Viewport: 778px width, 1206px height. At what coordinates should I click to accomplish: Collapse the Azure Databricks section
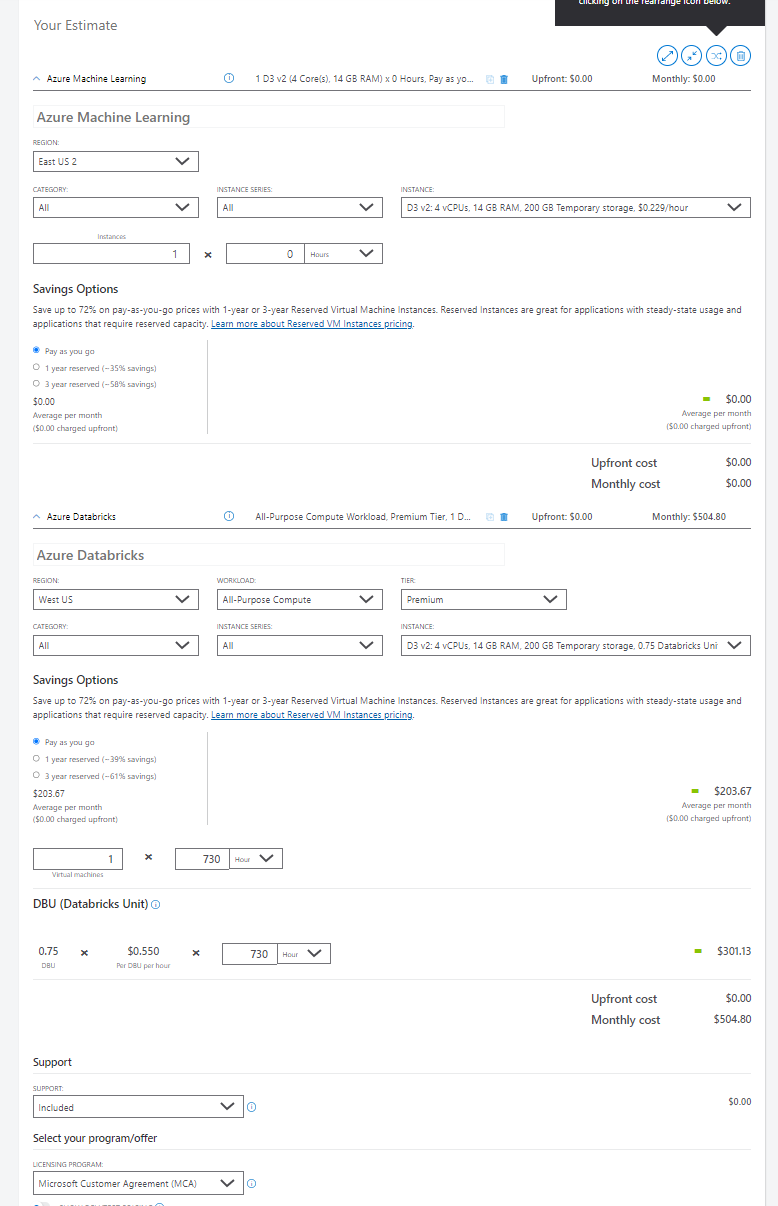coord(37,517)
